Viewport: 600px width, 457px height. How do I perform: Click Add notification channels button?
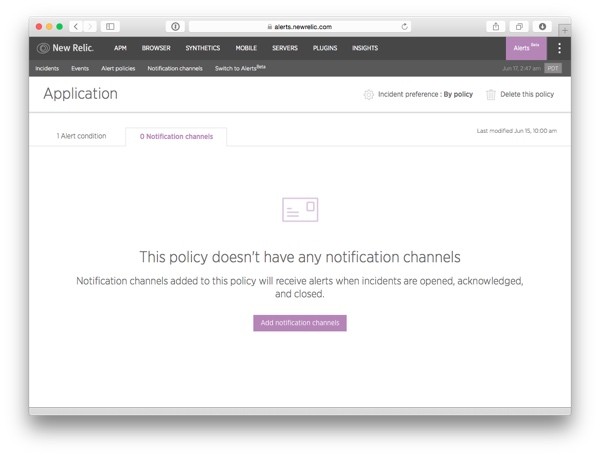[x=300, y=323]
